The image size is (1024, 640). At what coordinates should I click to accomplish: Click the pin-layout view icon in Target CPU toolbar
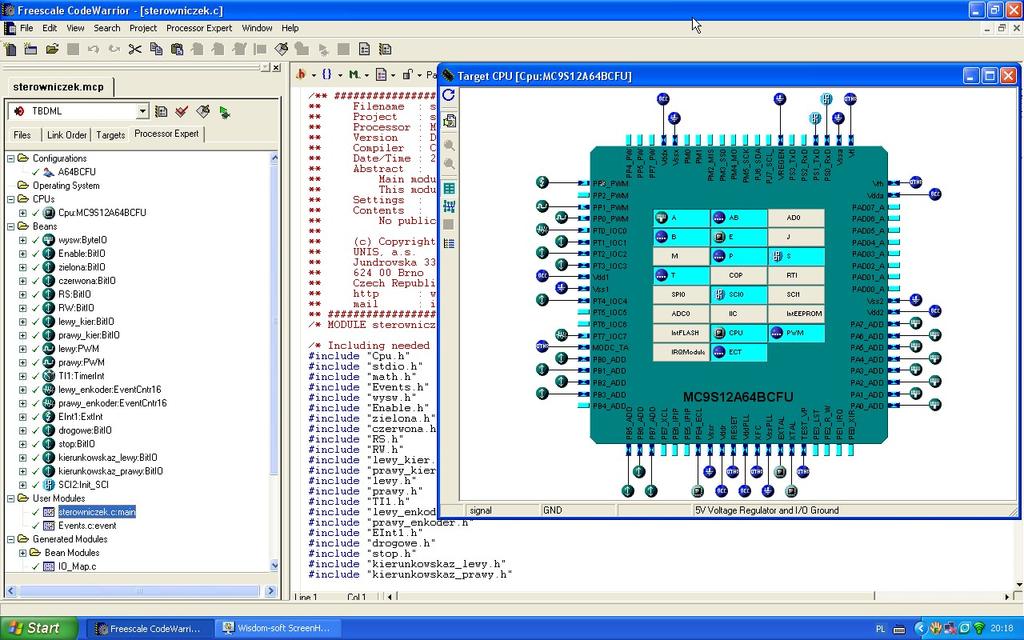coord(449,207)
